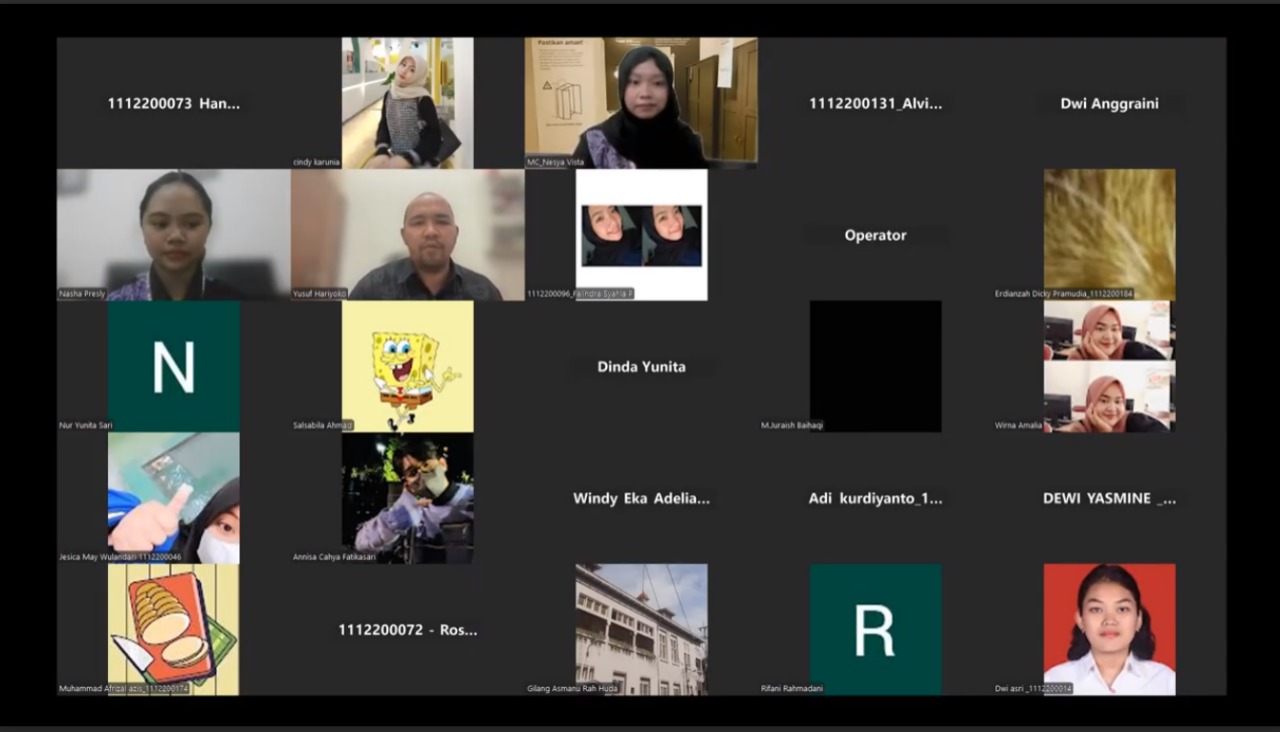1280x732 pixels.
Task: Click the cindy karunia participant tile
Action: tap(407, 102)
